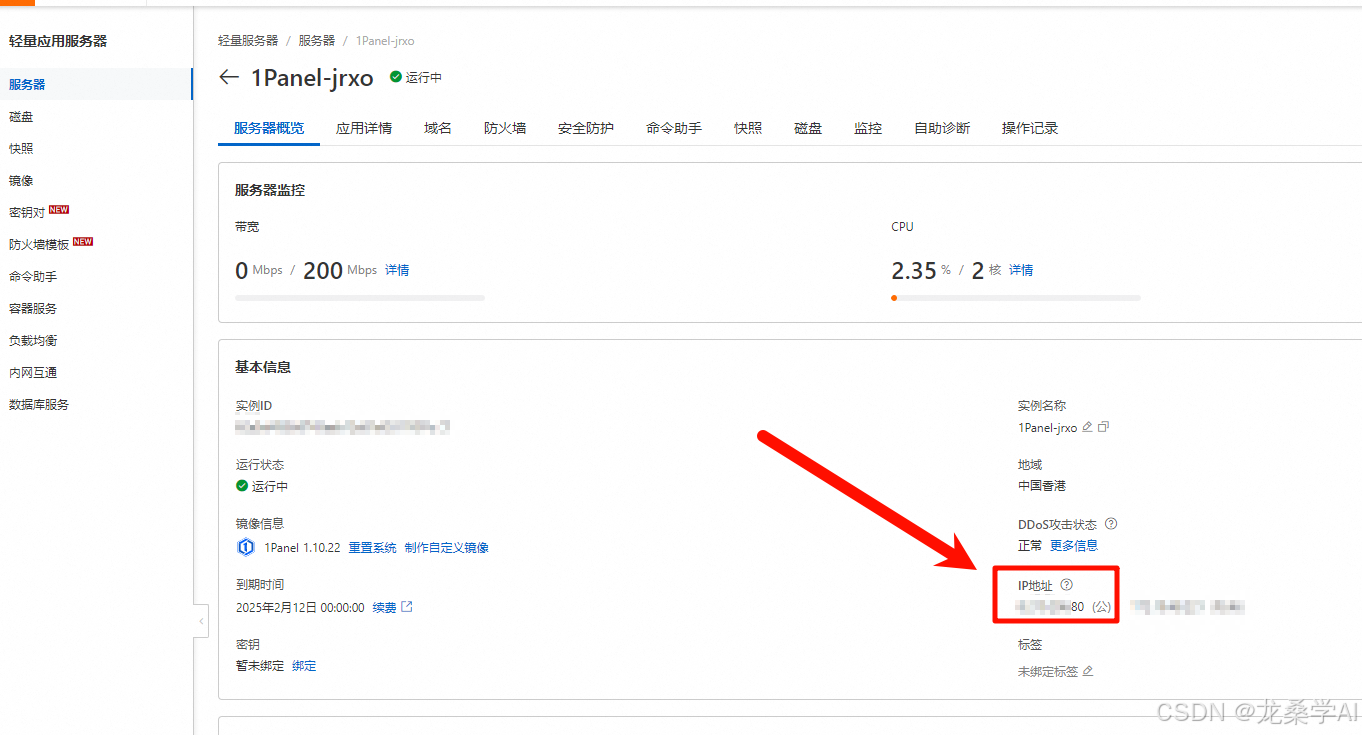Click the 2.35 % CPU value

[x=921, y=270]
